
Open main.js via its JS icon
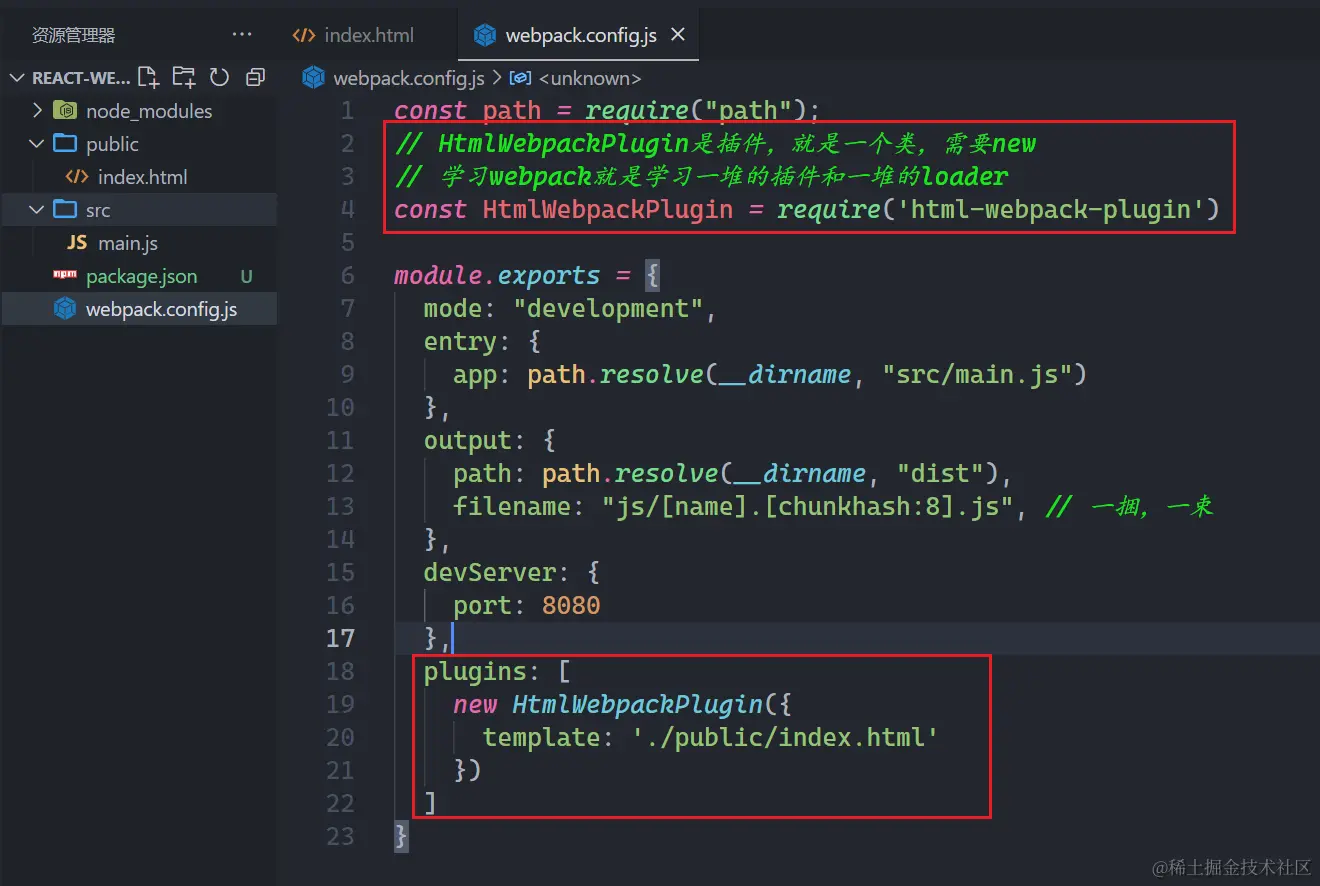point(77,243)
